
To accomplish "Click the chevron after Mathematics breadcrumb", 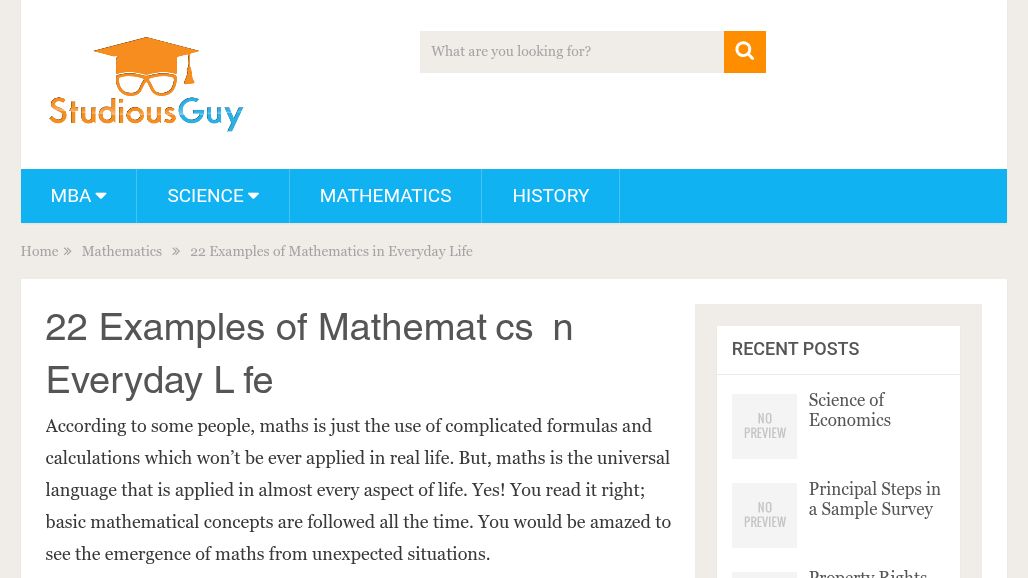I will (x=176, y=252).
